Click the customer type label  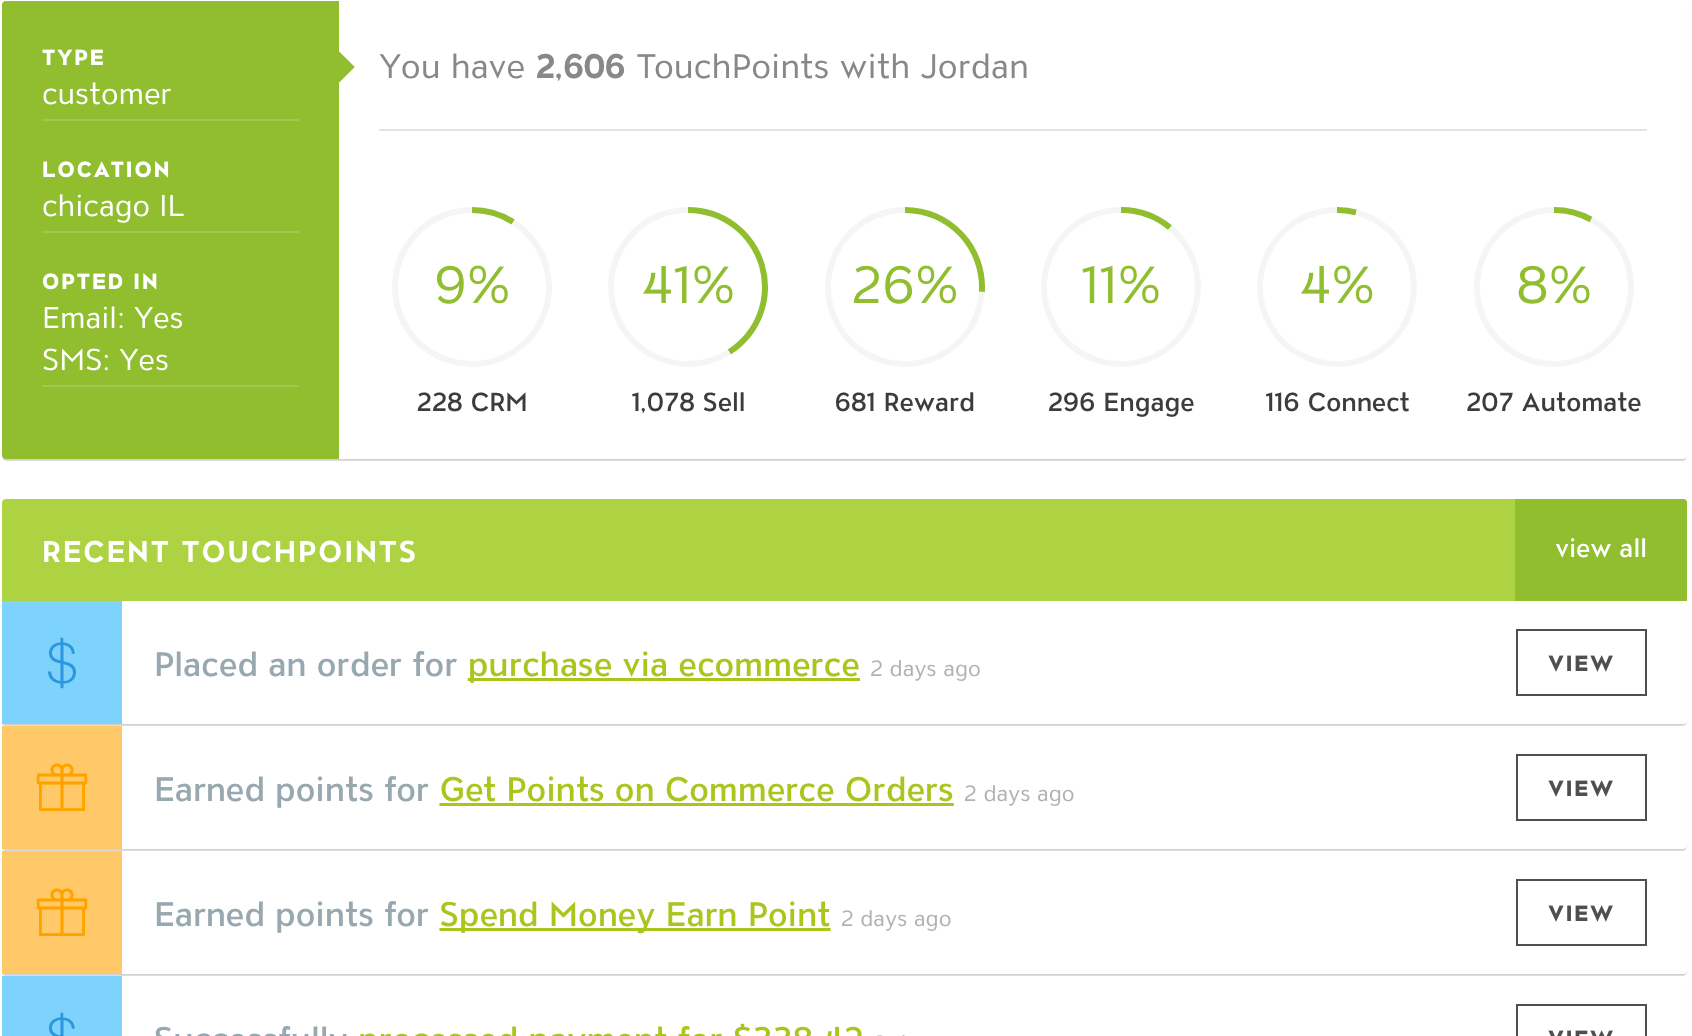(106, 94)
